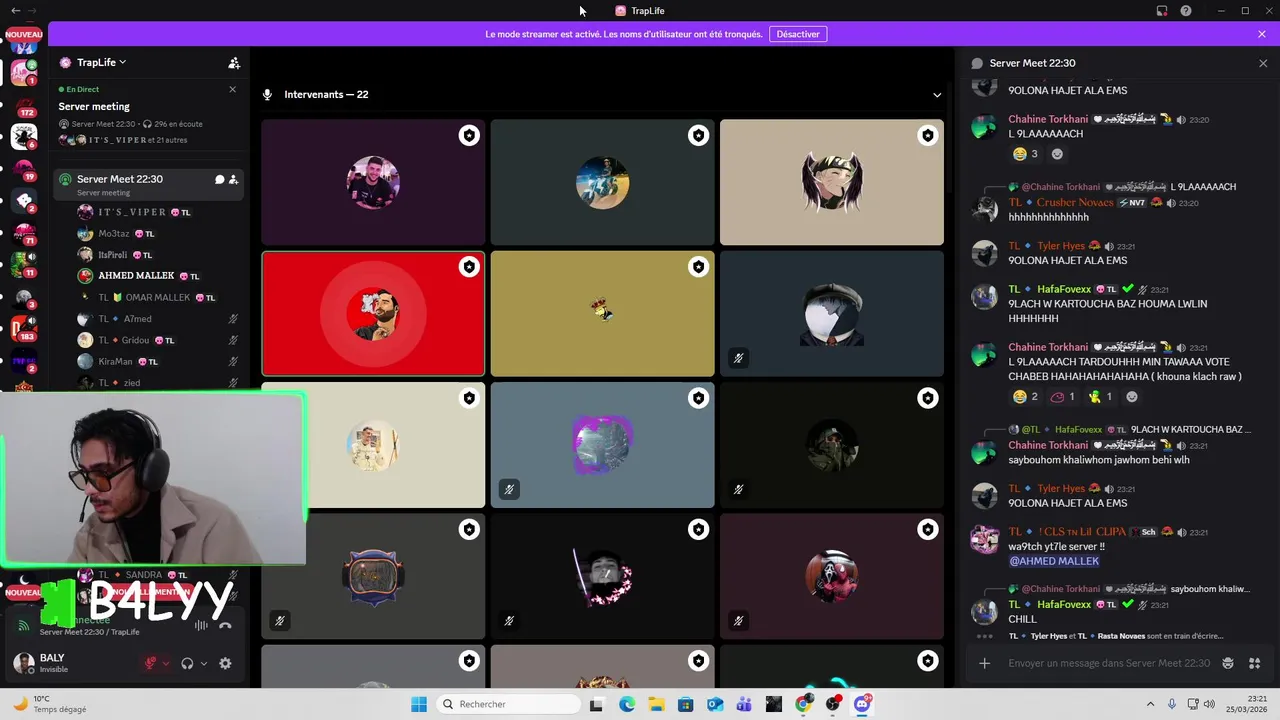Click the disconnect call phone icon

(x=225, y=625)
